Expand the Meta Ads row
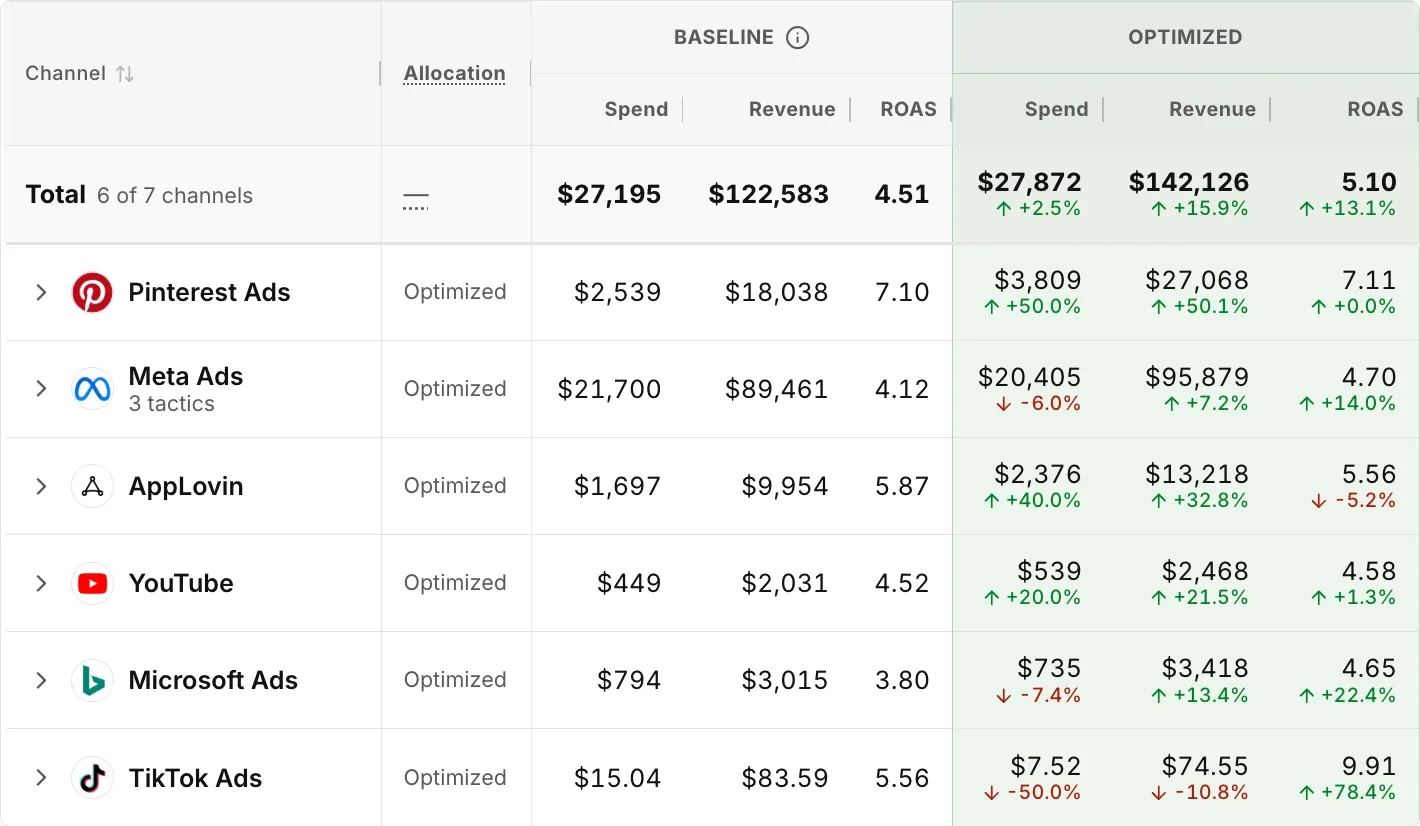This screenshot has width=1420, height=826. click(41, 389)
